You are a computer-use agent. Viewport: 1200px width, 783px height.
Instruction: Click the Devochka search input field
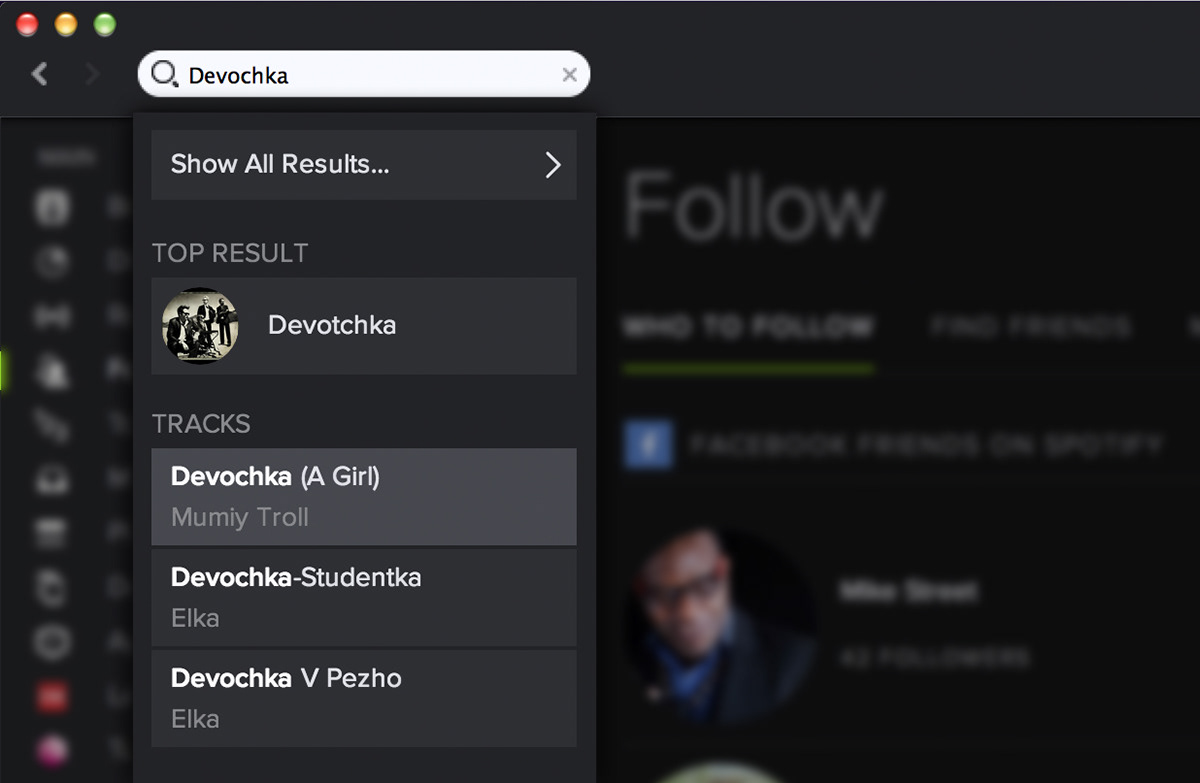click(x=370, y=75)
